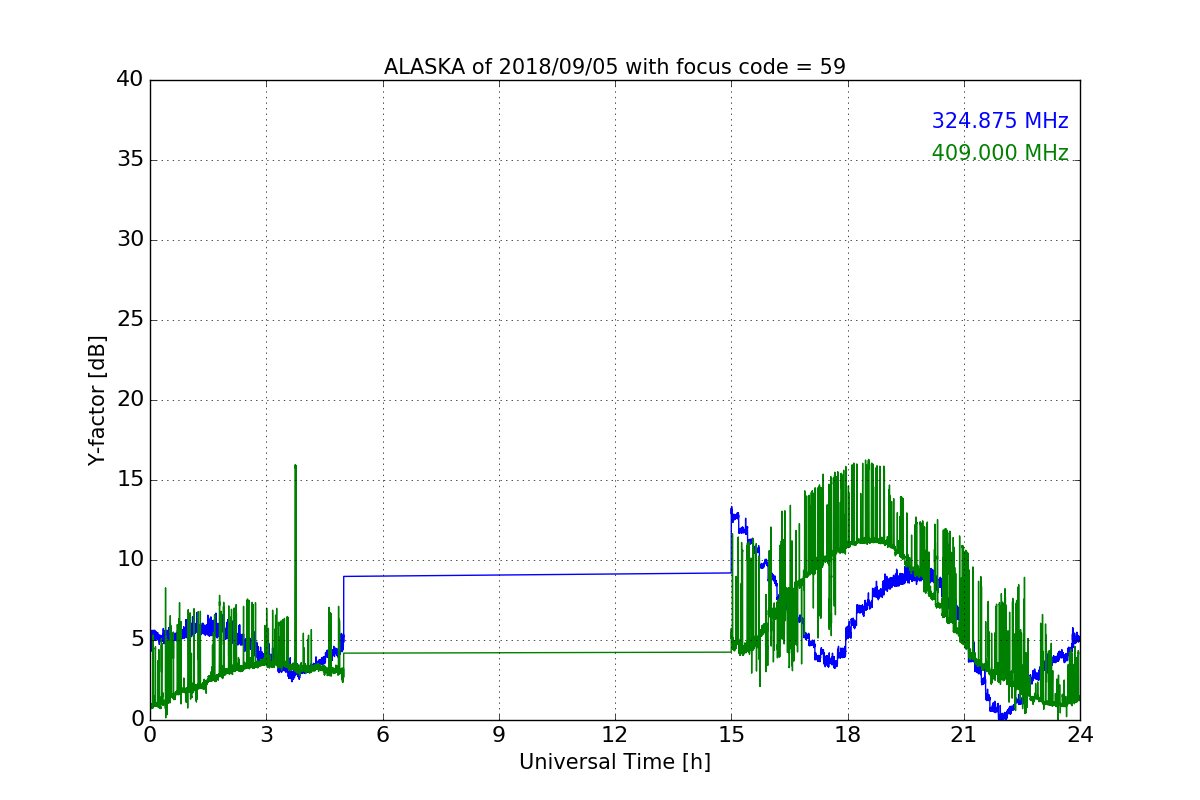This screenshot has height=800, width=1200.
Task: Click y-axis tick label 30
Action: tap(129, 240)
